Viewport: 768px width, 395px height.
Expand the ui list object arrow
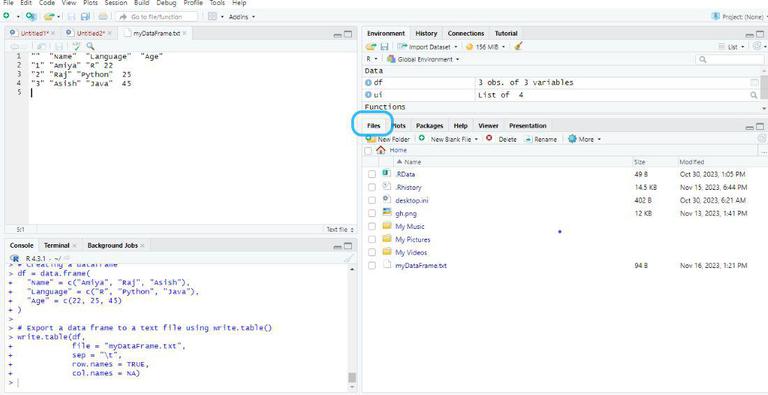368,95
